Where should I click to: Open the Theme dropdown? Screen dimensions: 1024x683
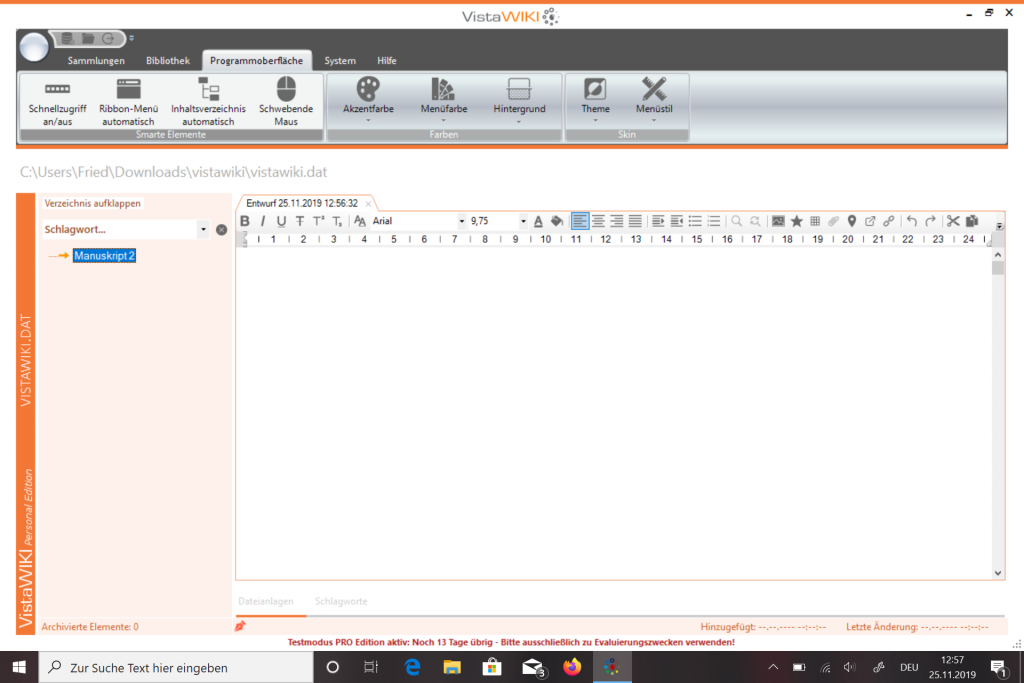[x=596, y=101]
